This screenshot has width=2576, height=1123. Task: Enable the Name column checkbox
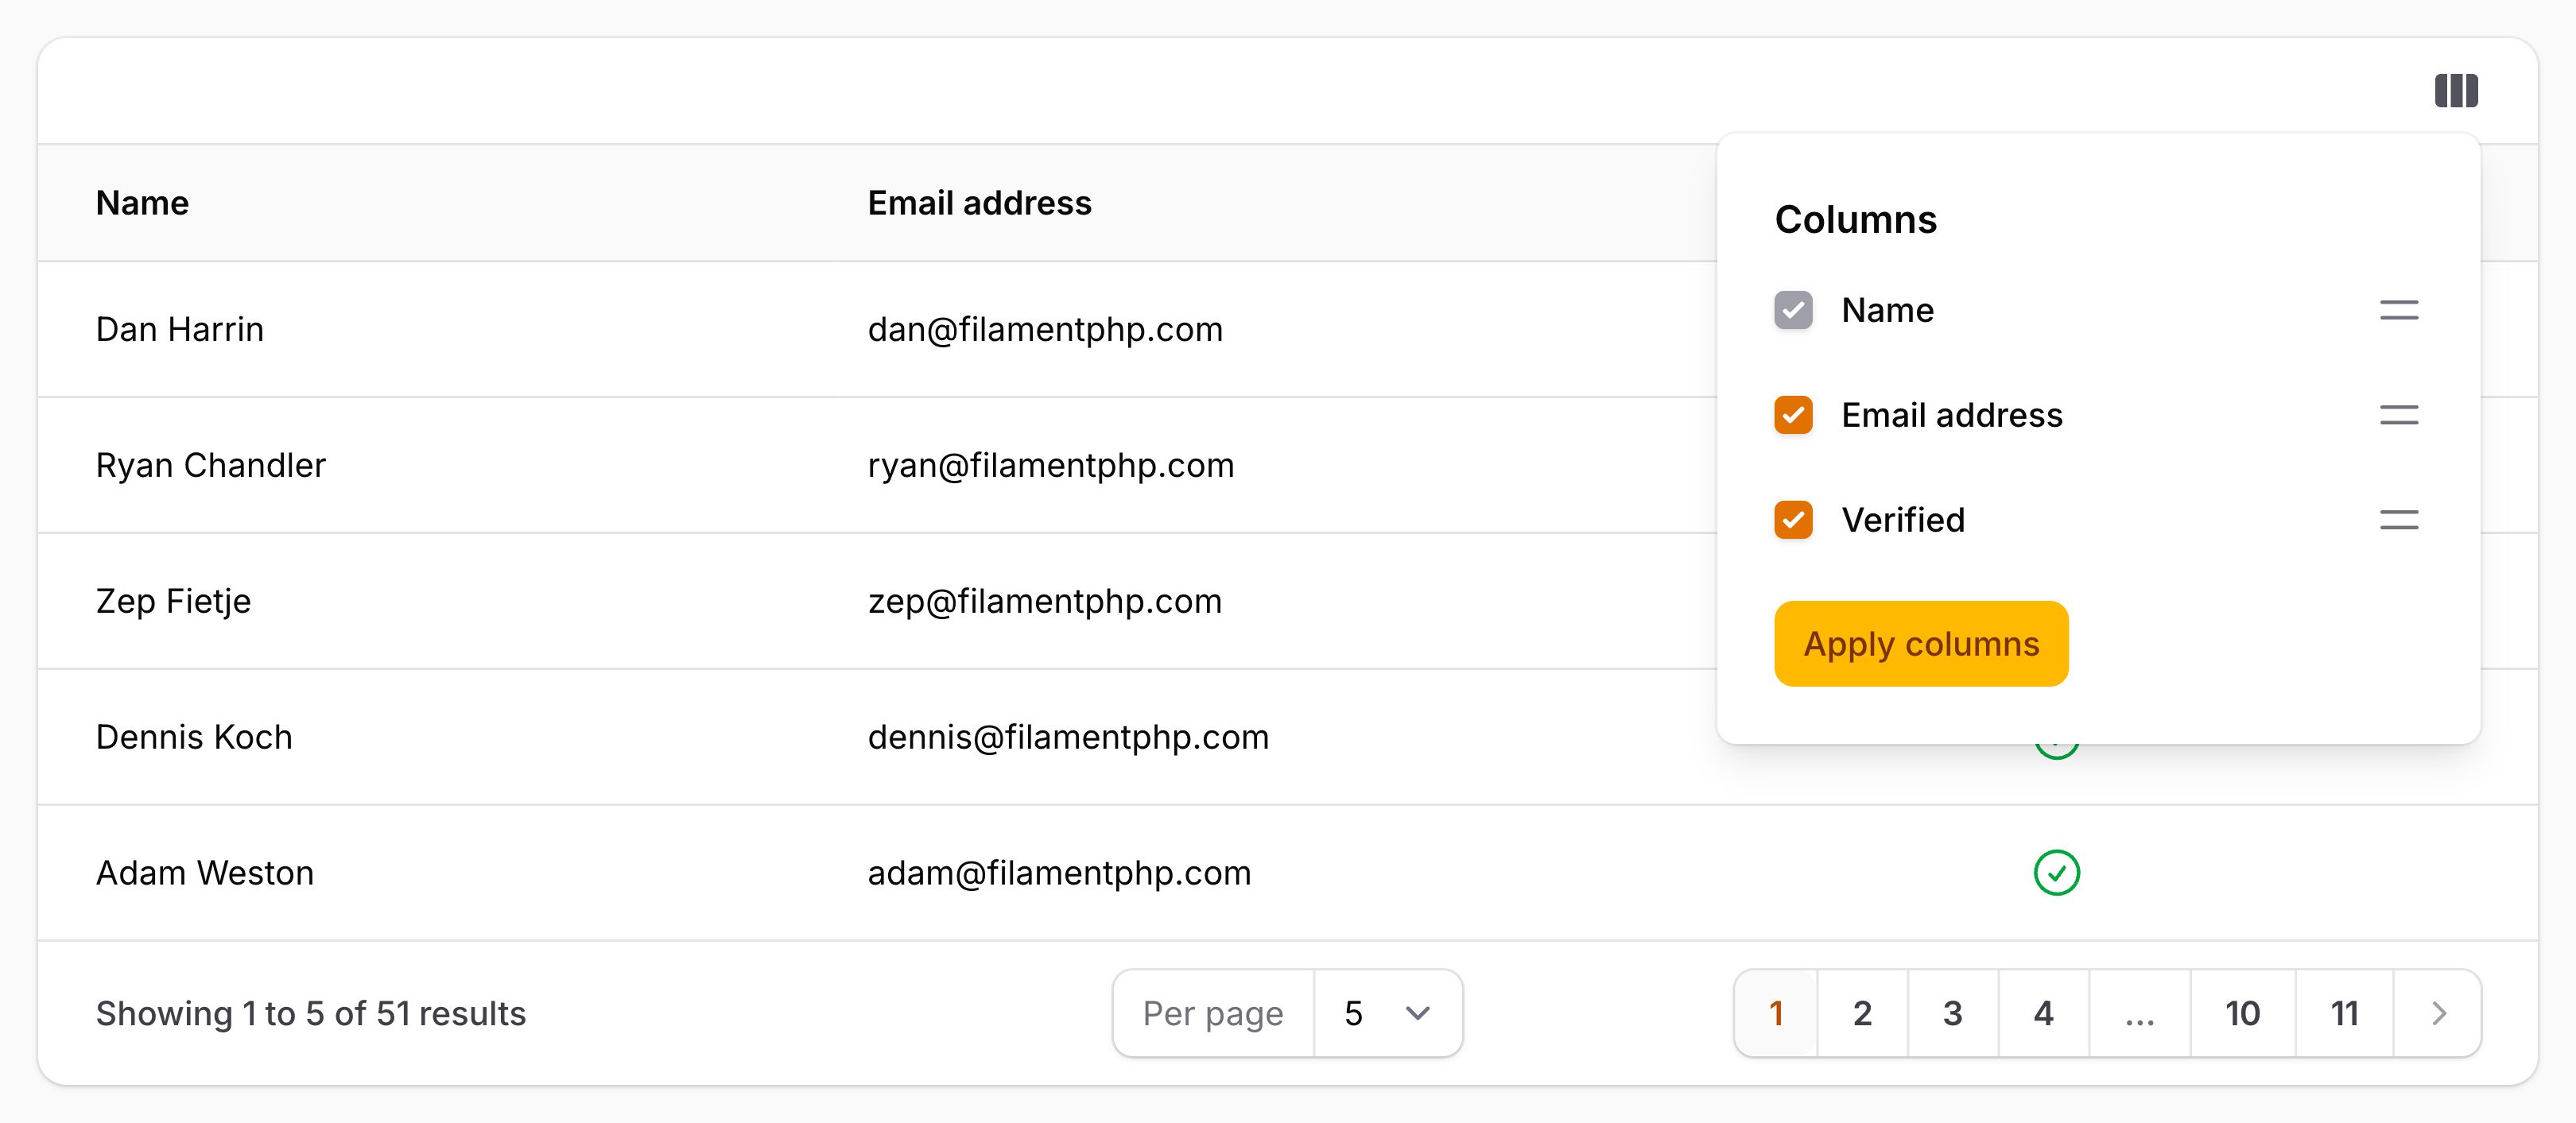[x=1793, y=310]
